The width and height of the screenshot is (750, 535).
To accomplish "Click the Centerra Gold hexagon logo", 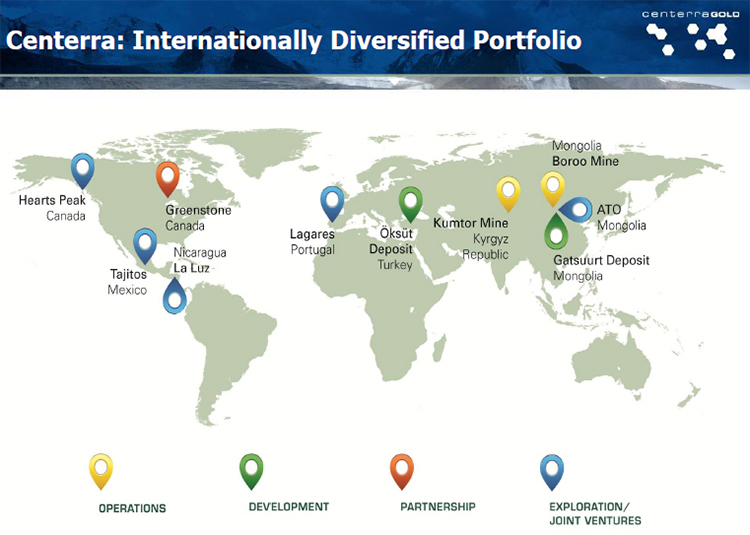I will click(690, 40).
